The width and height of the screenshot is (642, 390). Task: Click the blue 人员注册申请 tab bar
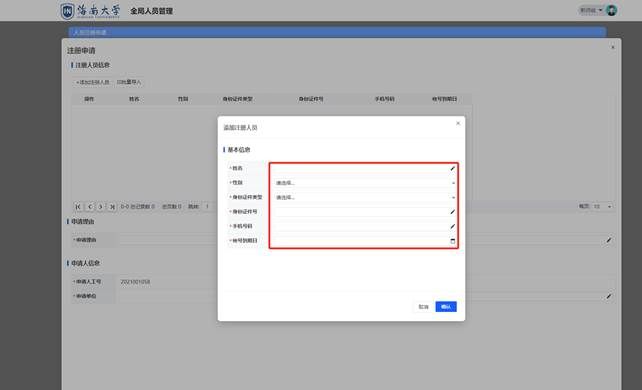337,32
